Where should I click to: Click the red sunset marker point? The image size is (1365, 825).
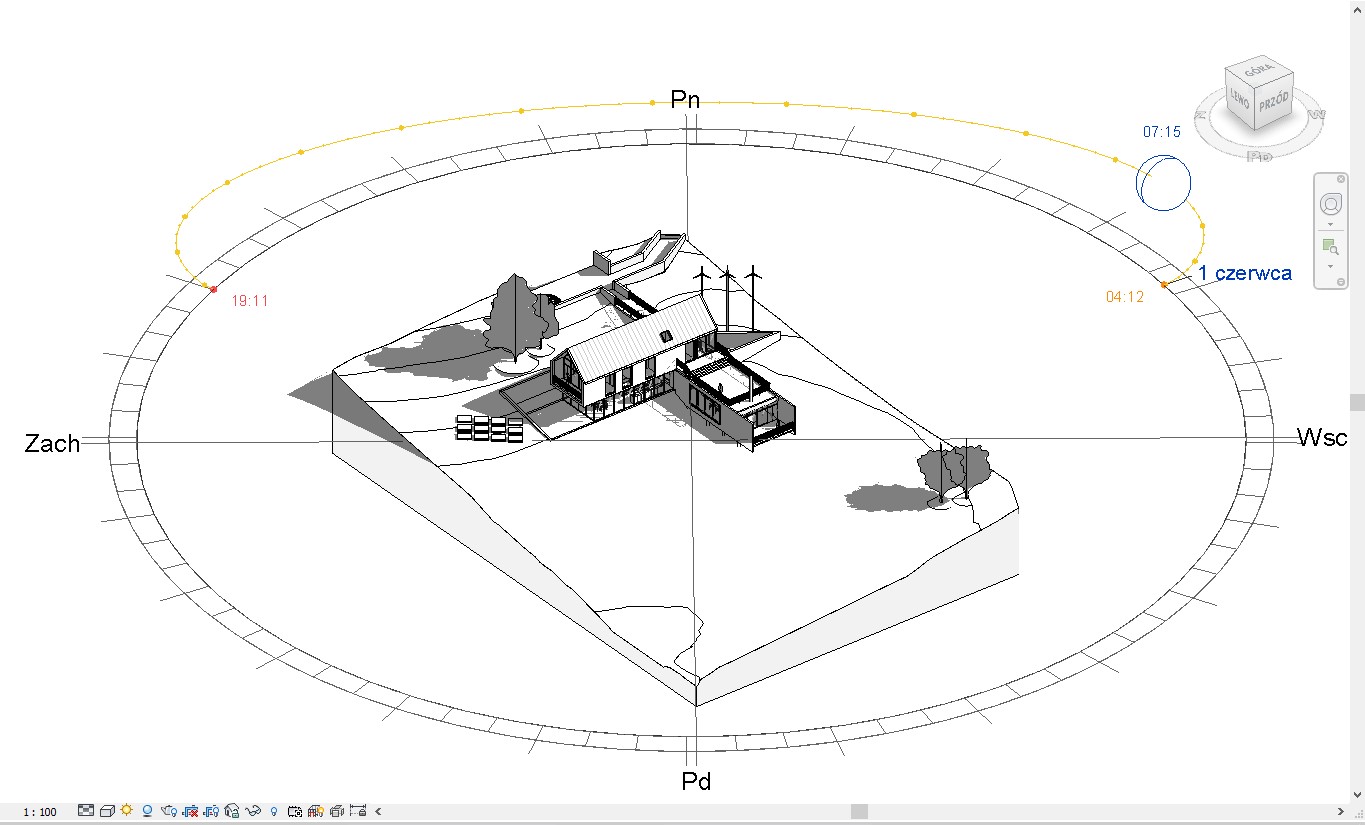tap(213, 289)
